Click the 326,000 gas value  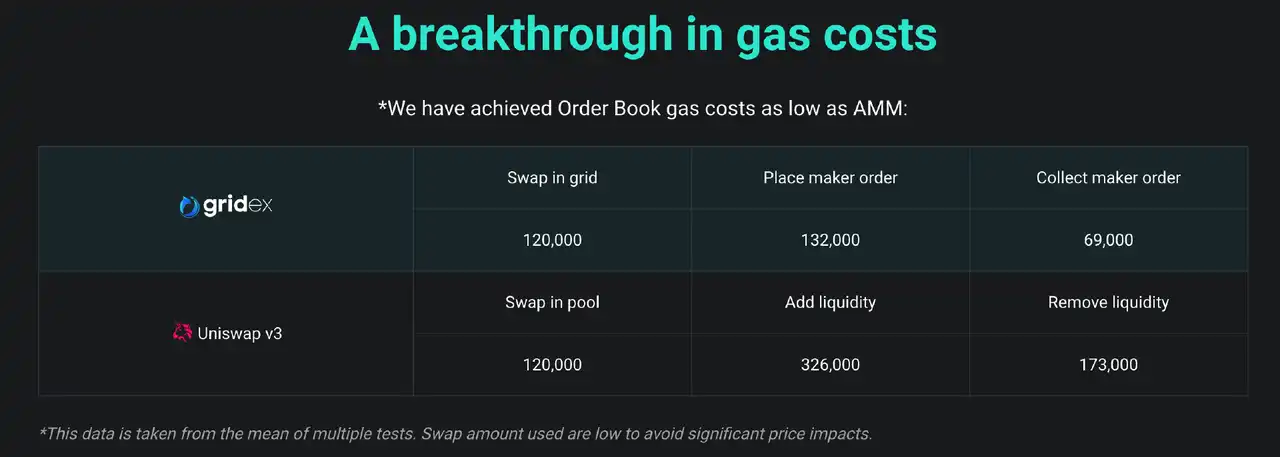click(x=830, y=365)
